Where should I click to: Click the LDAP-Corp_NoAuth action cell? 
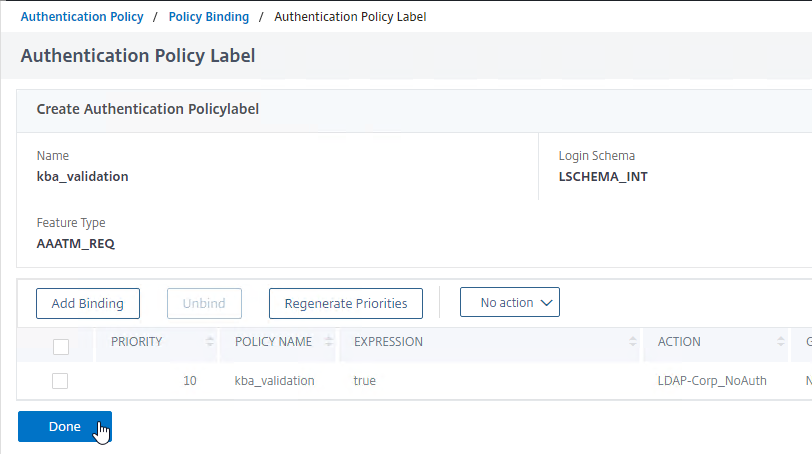coord(712,380)
